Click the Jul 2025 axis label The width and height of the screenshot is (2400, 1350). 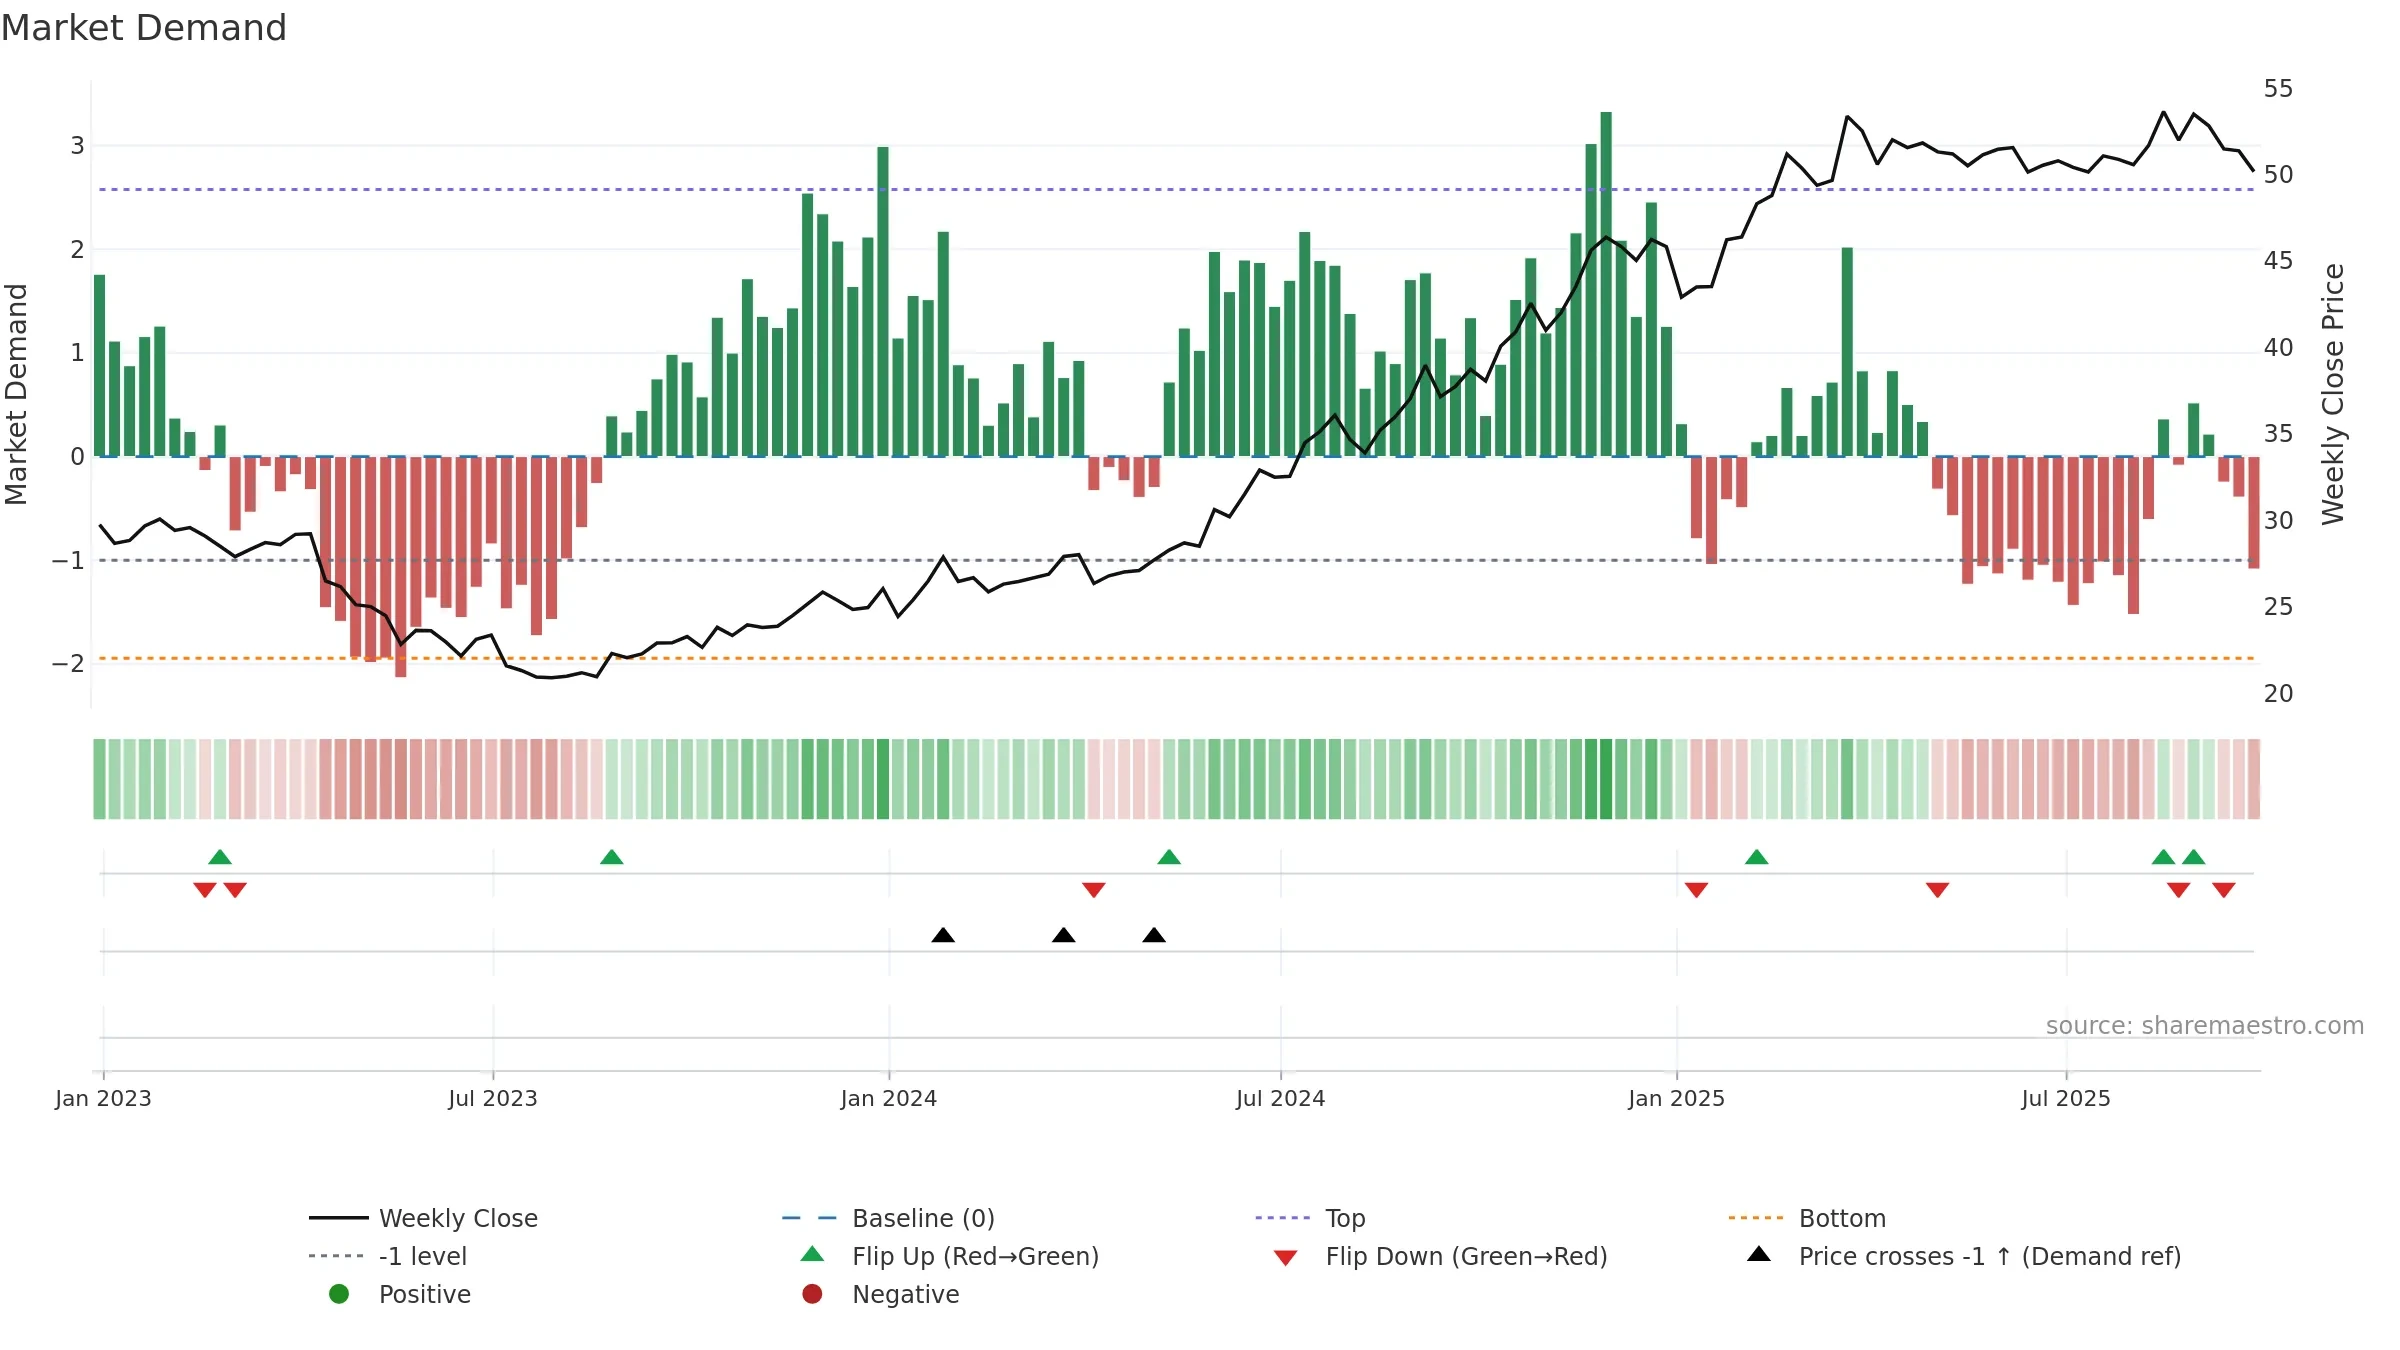pyautogui.click(x=2066, y=1099)
